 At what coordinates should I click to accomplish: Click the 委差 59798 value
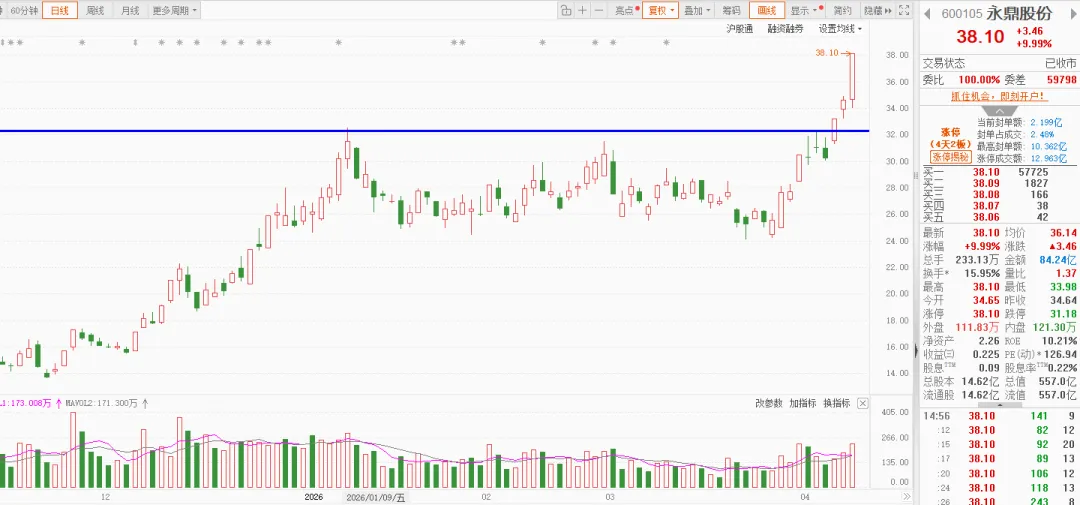coord(1061,81)
